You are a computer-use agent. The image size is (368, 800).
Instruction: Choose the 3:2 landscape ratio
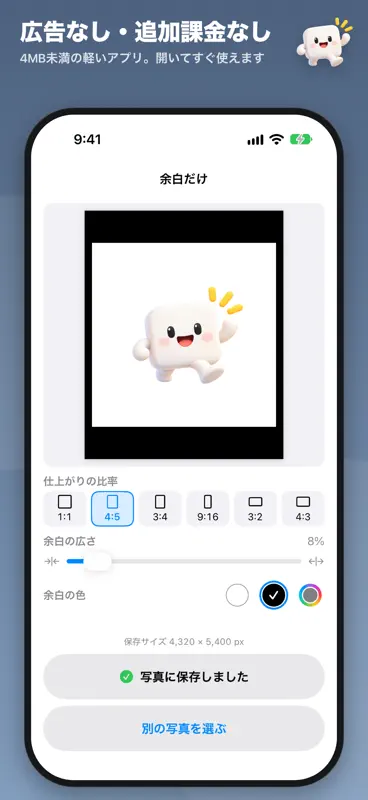tap(255, 509)
